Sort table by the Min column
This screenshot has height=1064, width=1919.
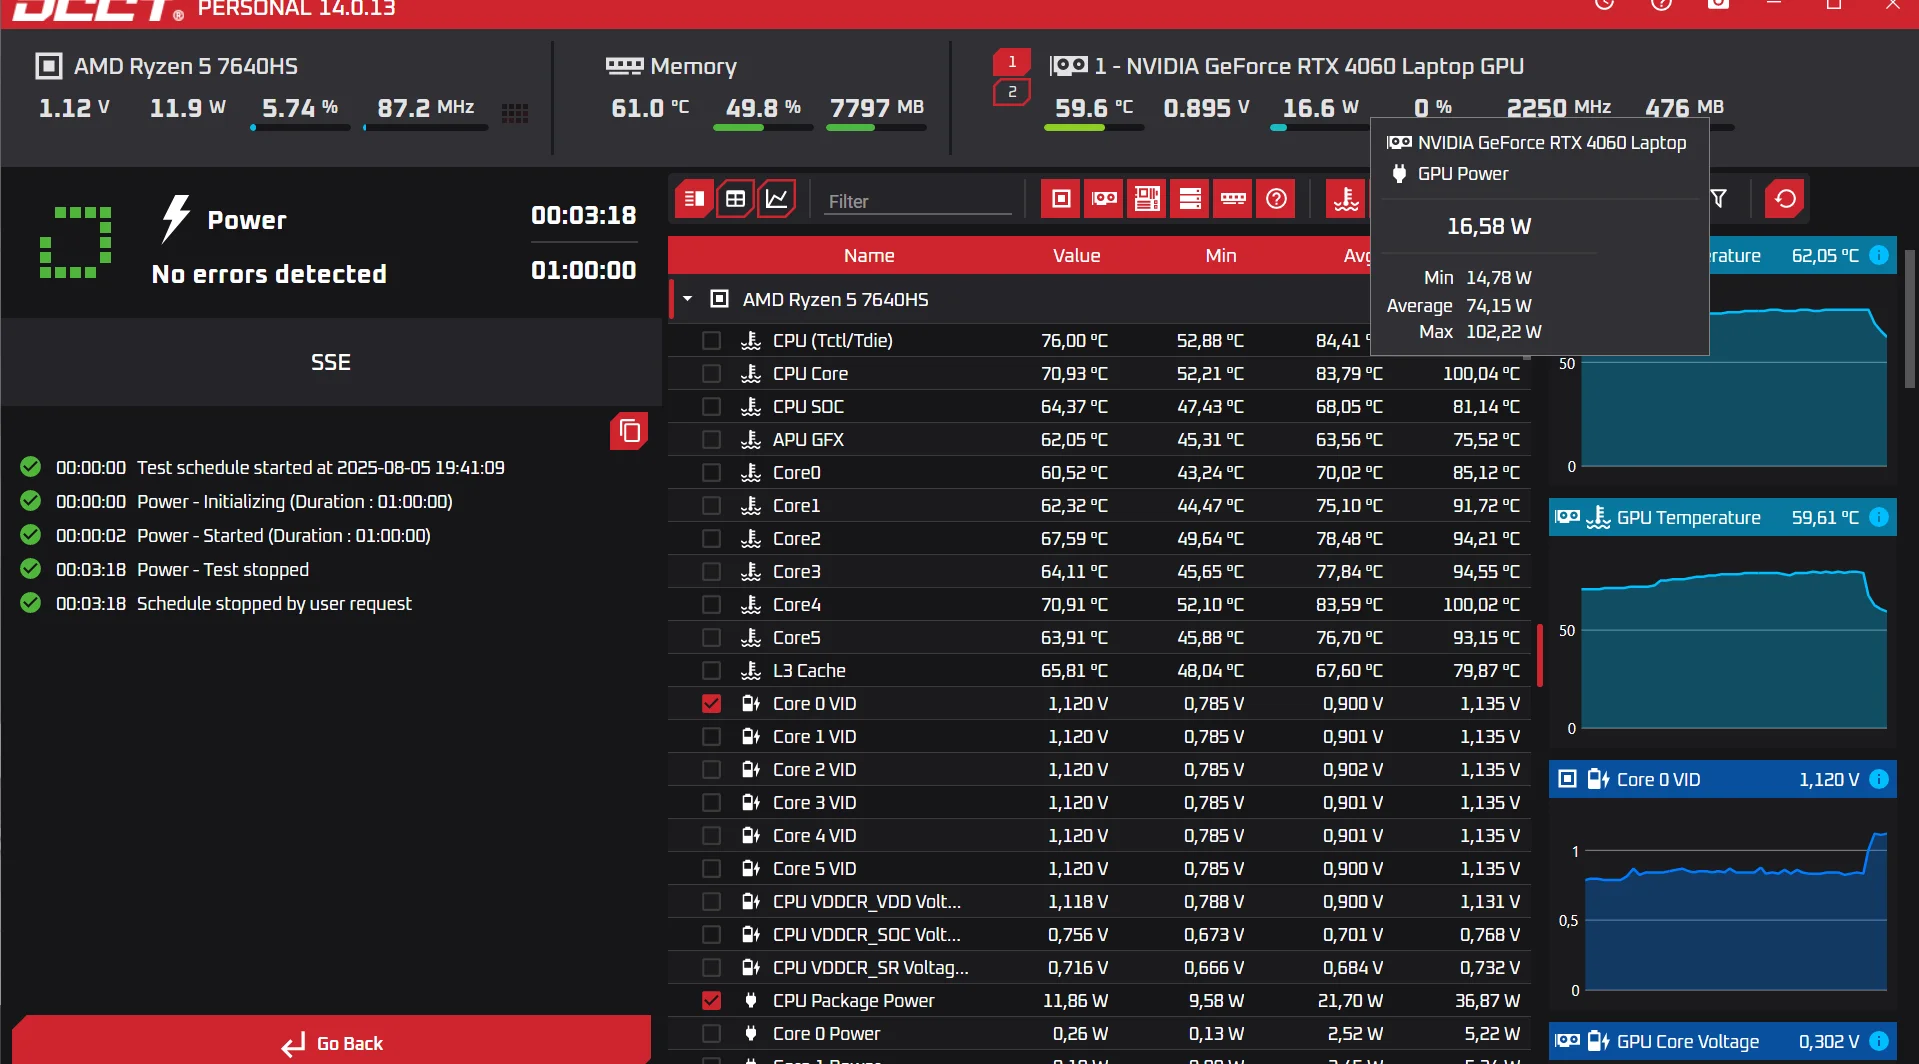click(x=1220, y=255)
